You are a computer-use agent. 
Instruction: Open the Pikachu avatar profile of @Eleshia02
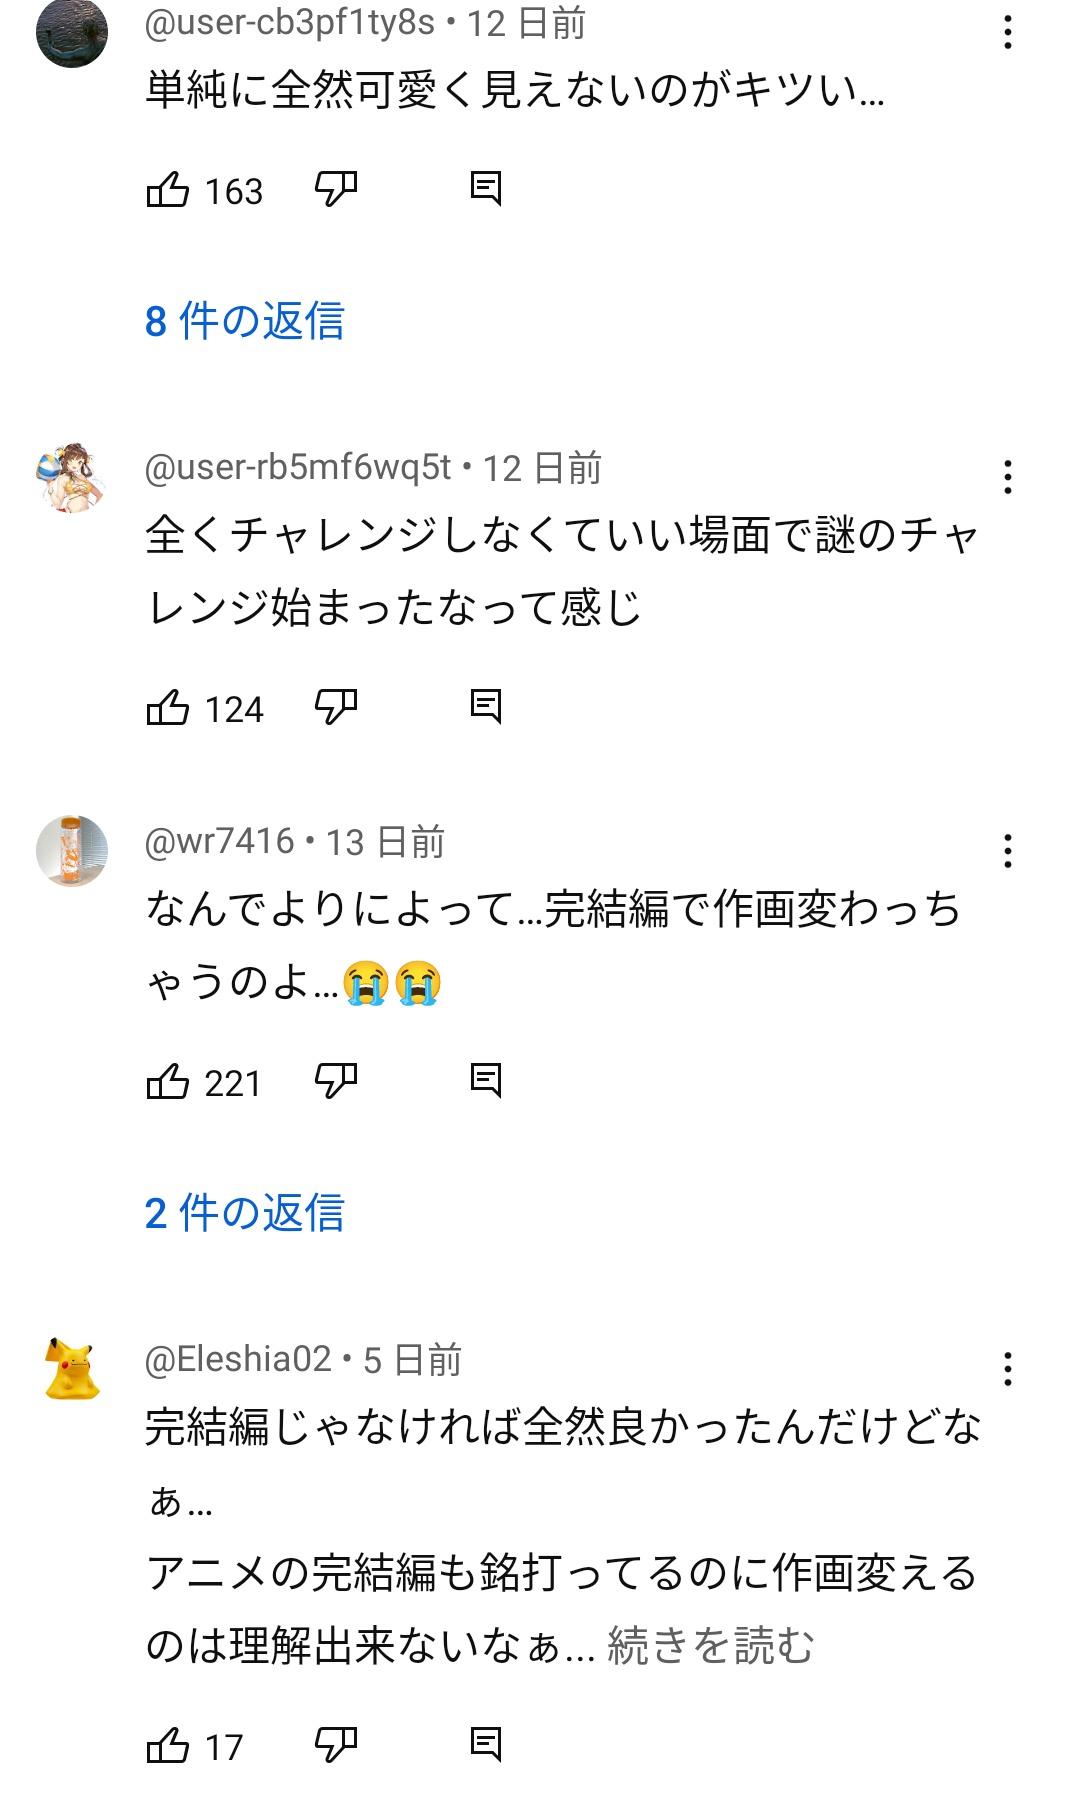point(72,1369)
